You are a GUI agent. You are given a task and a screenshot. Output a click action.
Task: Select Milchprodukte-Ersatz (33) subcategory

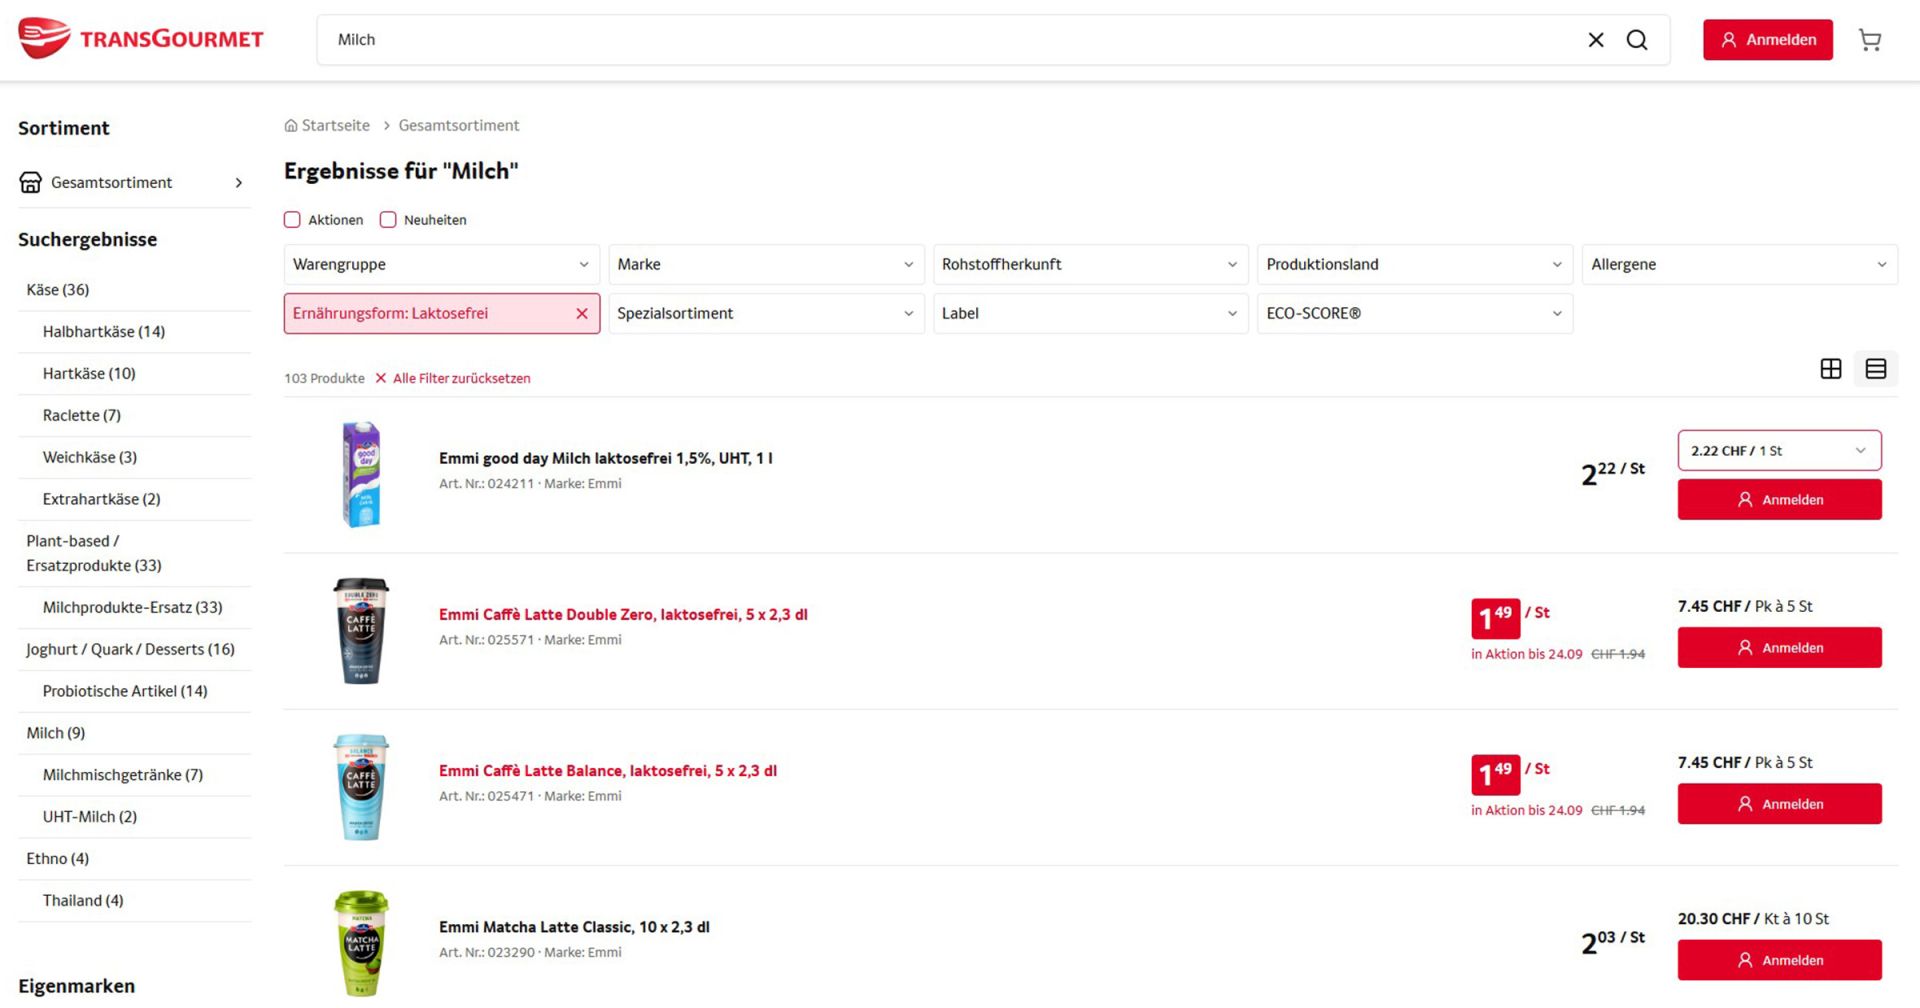133,608
